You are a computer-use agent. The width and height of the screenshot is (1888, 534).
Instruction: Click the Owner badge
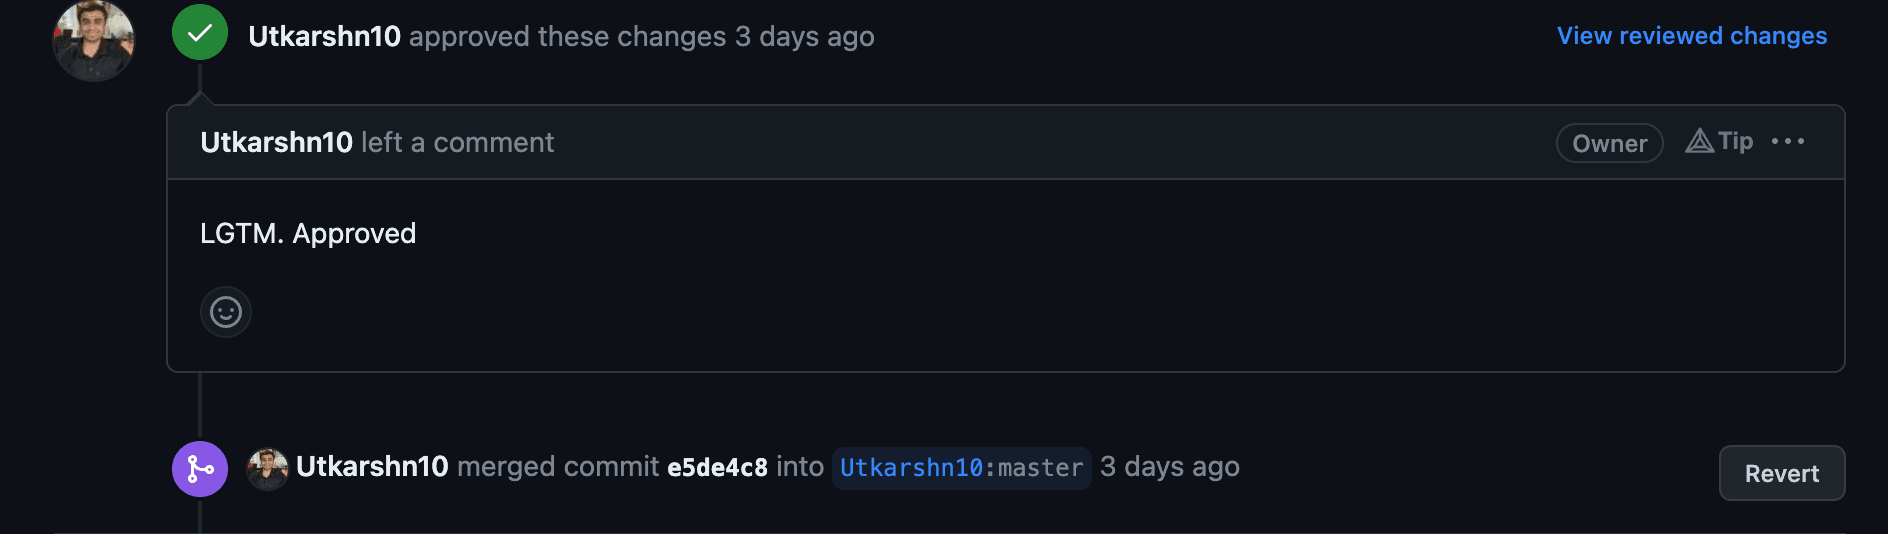click(1610, 143)
